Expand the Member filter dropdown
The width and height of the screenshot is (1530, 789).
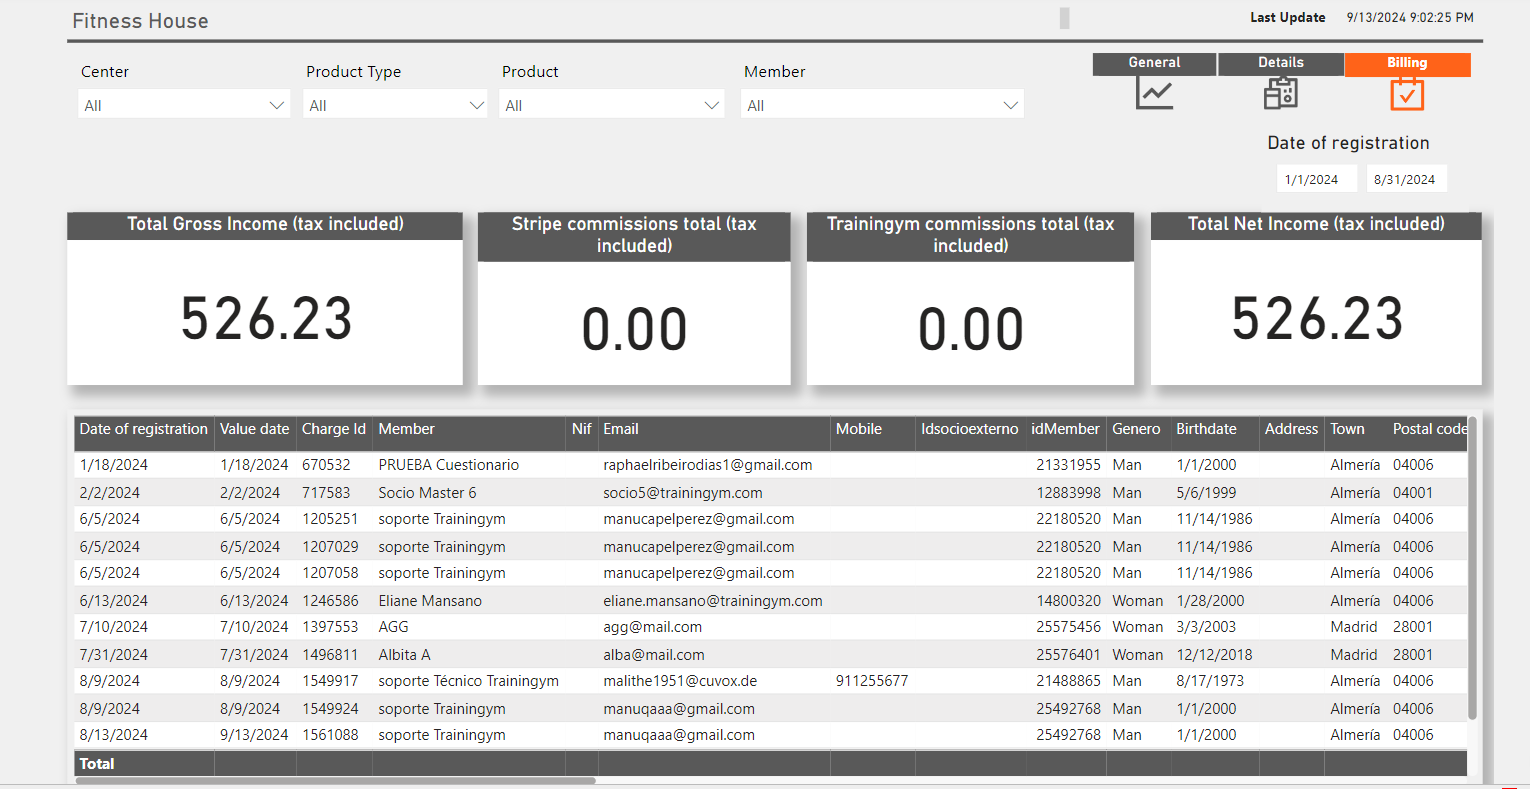pos(882,105)
